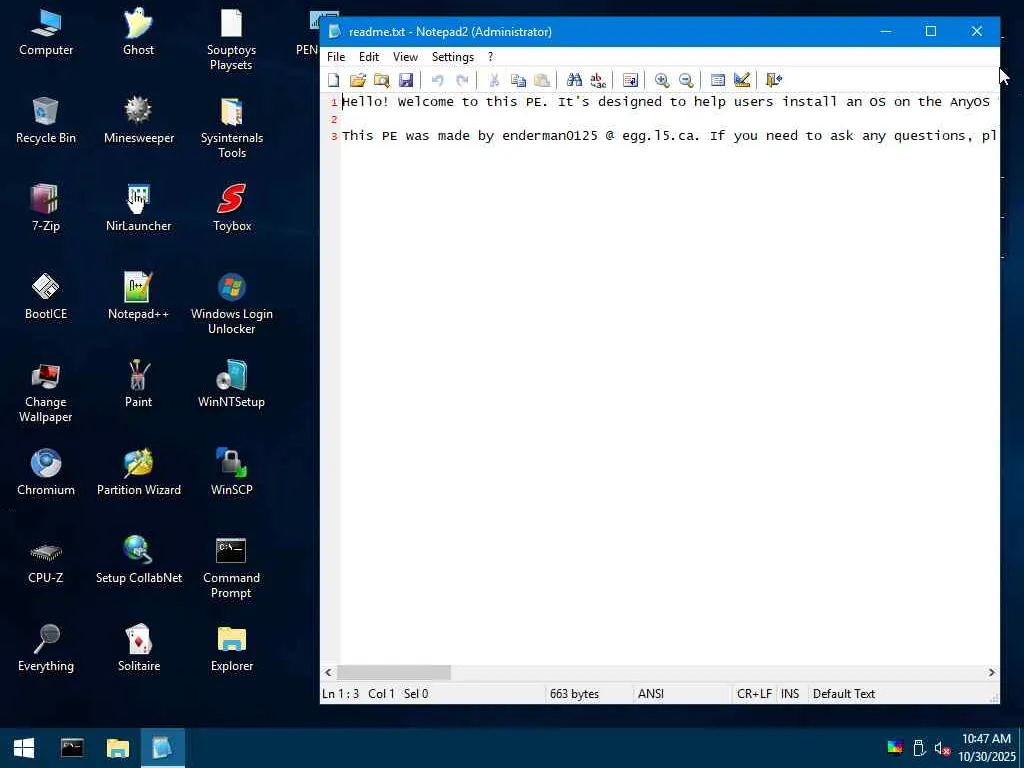Open the File menu
1024x768 pixels.
pos(336,57)
